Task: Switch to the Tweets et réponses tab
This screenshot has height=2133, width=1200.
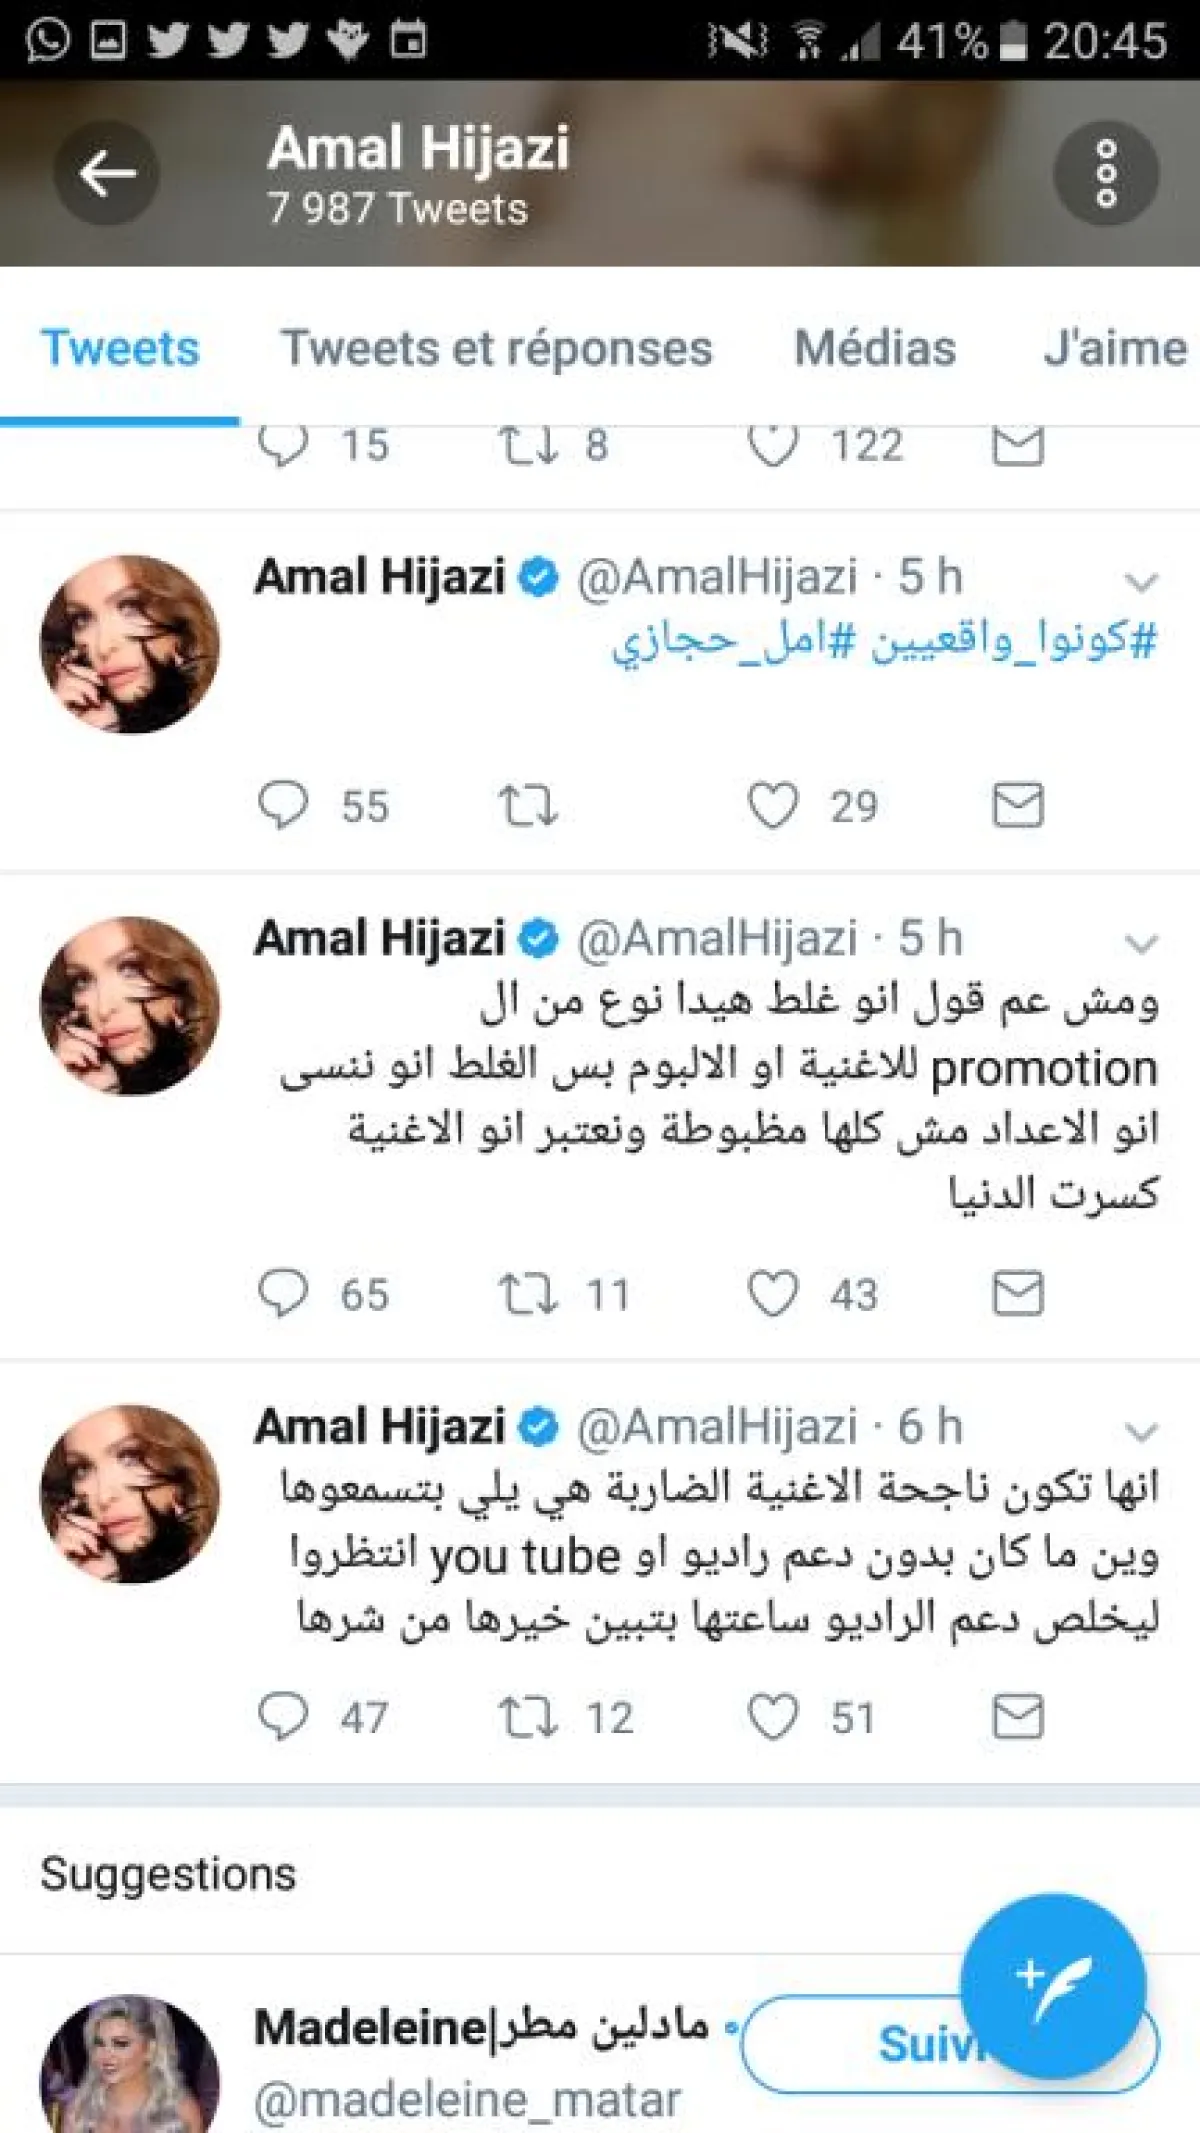Action: (x=496, y=348)
